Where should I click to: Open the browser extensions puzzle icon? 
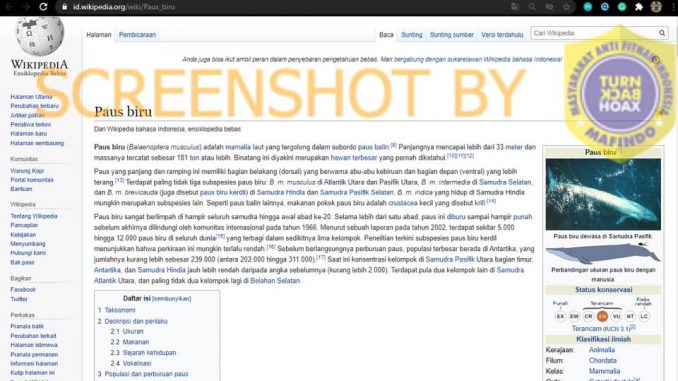(x=639, y=7)
